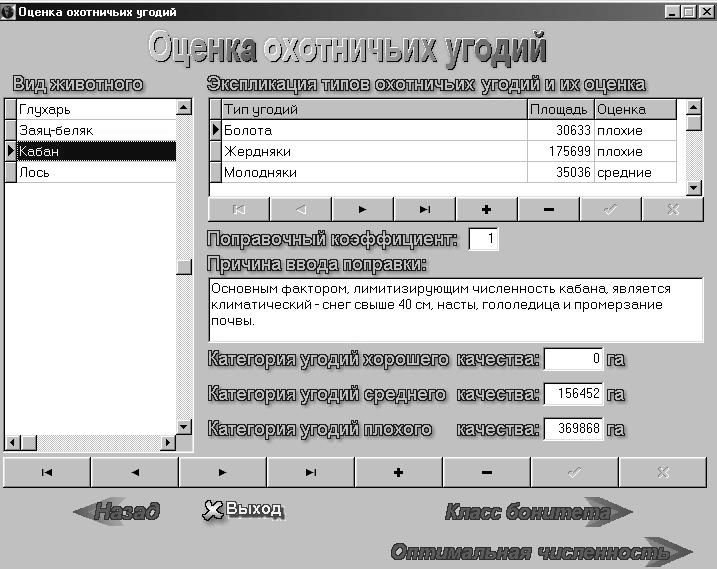The width and height of the screenshot is (717, 569).
Task: Go to last record in hunting grounds table navigator
Action: pos(425,209)
